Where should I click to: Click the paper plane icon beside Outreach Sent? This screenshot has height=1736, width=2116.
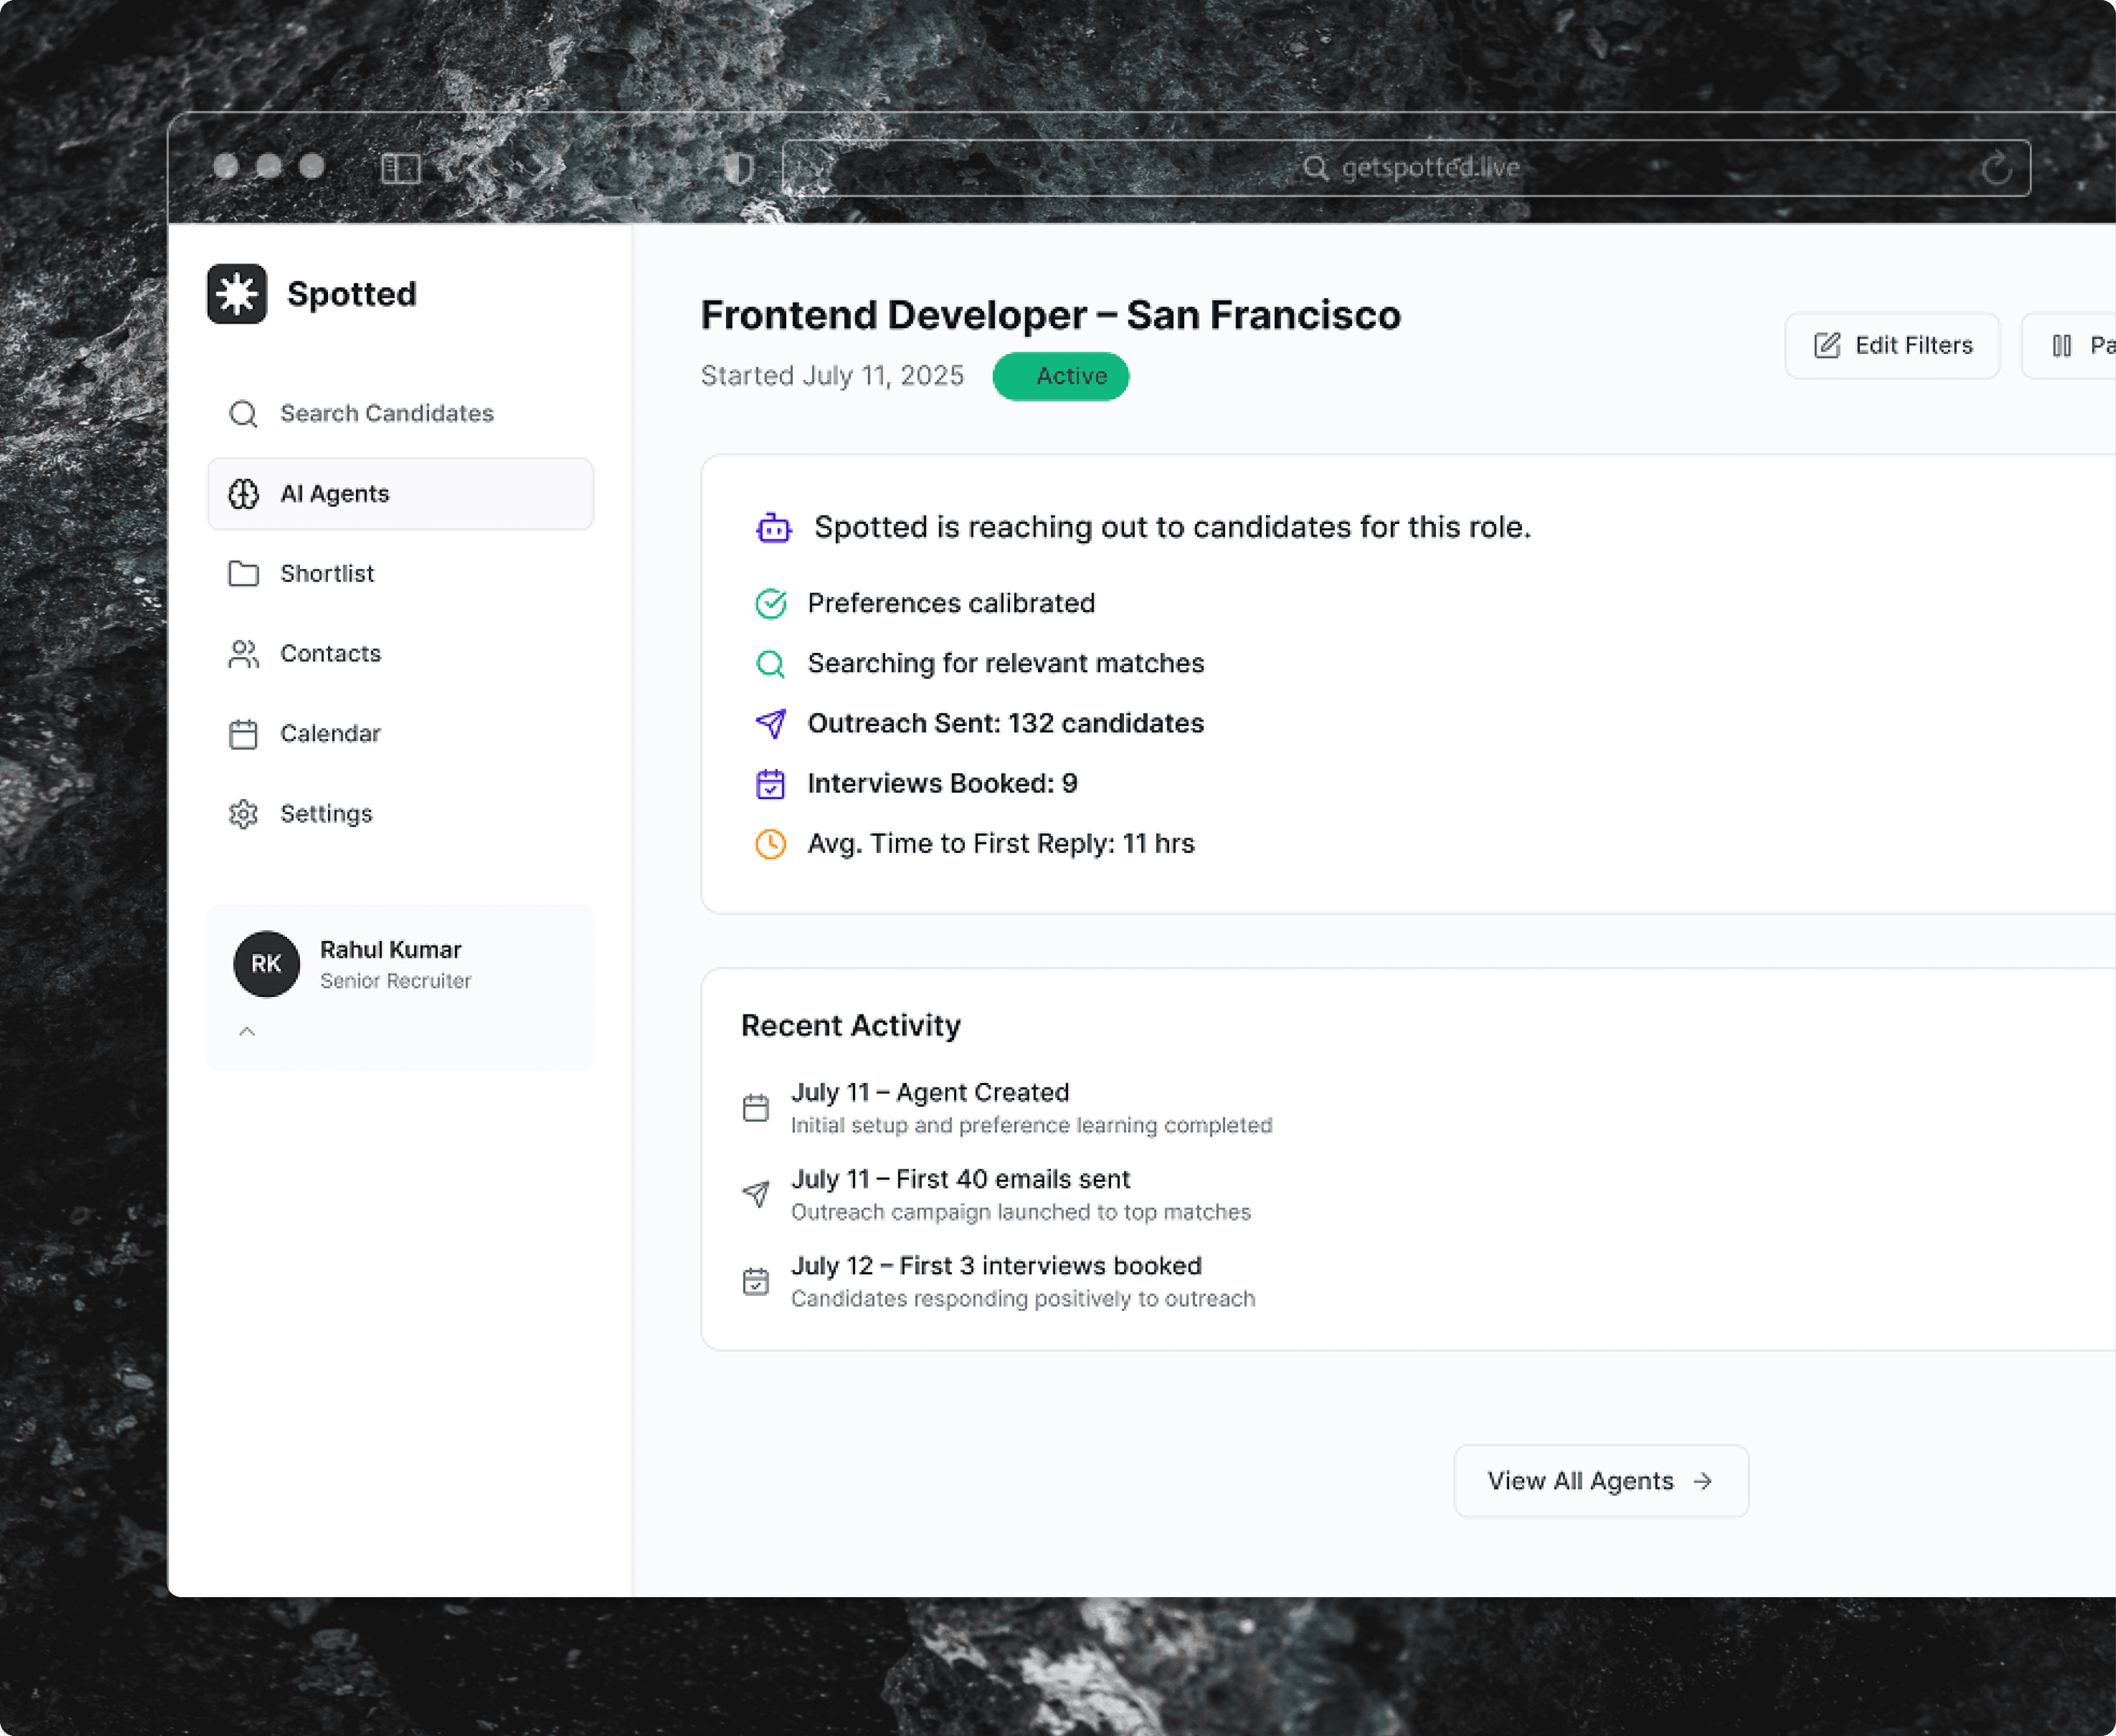pyautogui.click(x=770, y=723)
